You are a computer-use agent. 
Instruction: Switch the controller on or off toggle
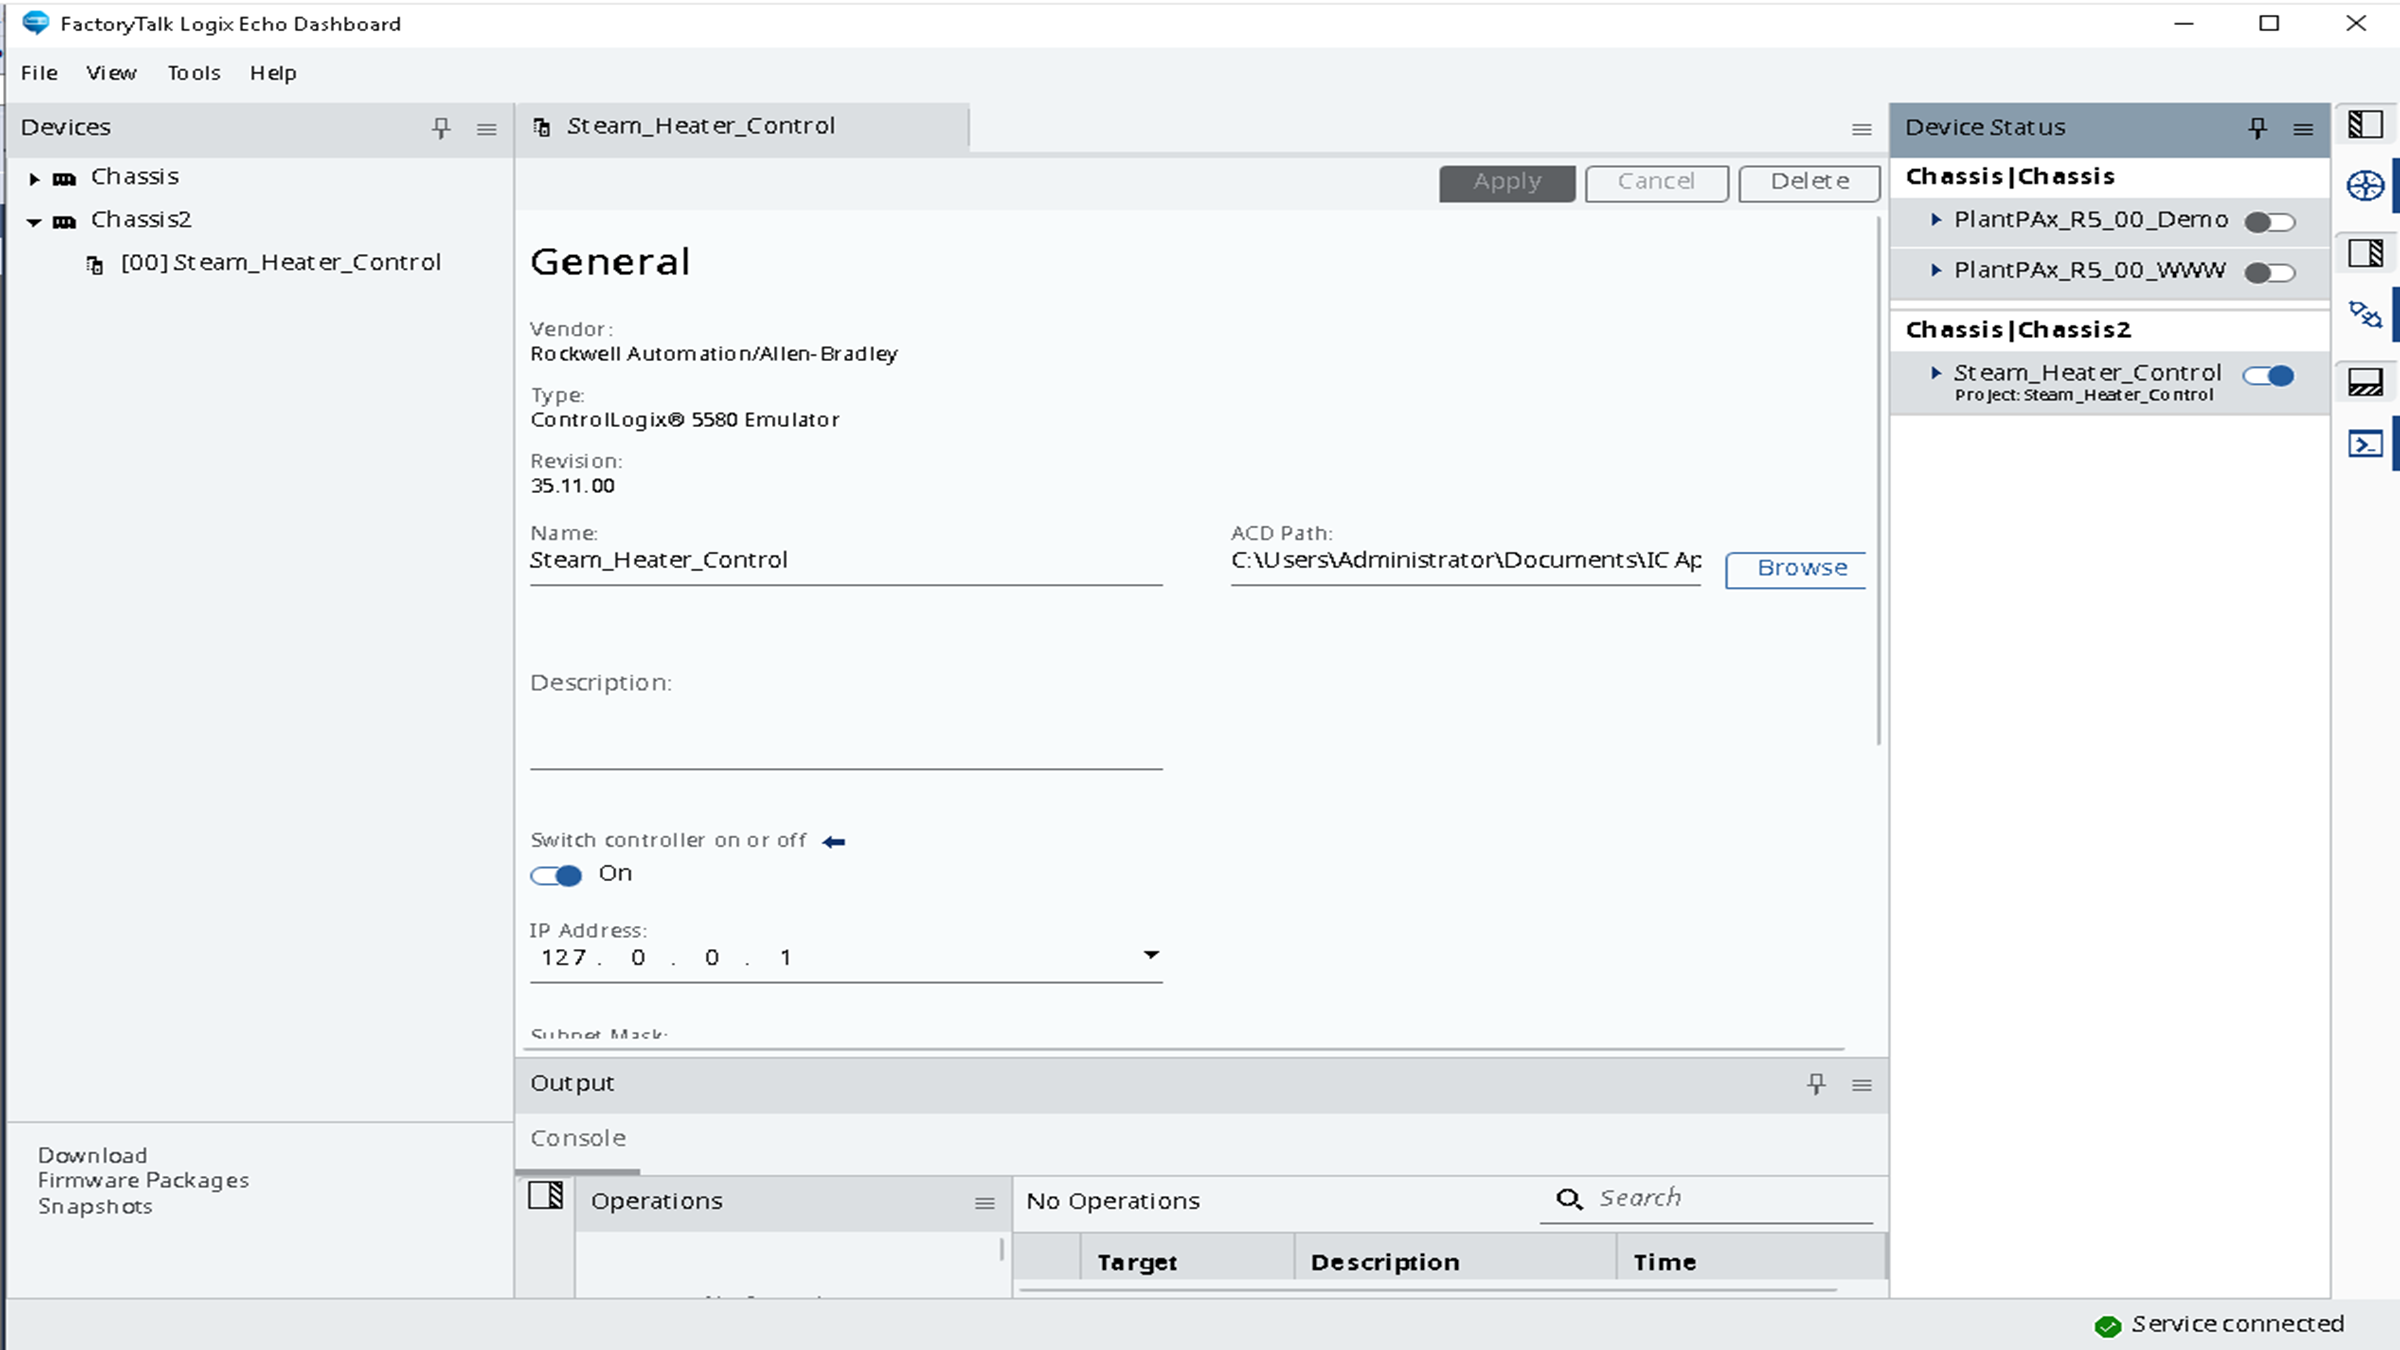tap(556, 876)
